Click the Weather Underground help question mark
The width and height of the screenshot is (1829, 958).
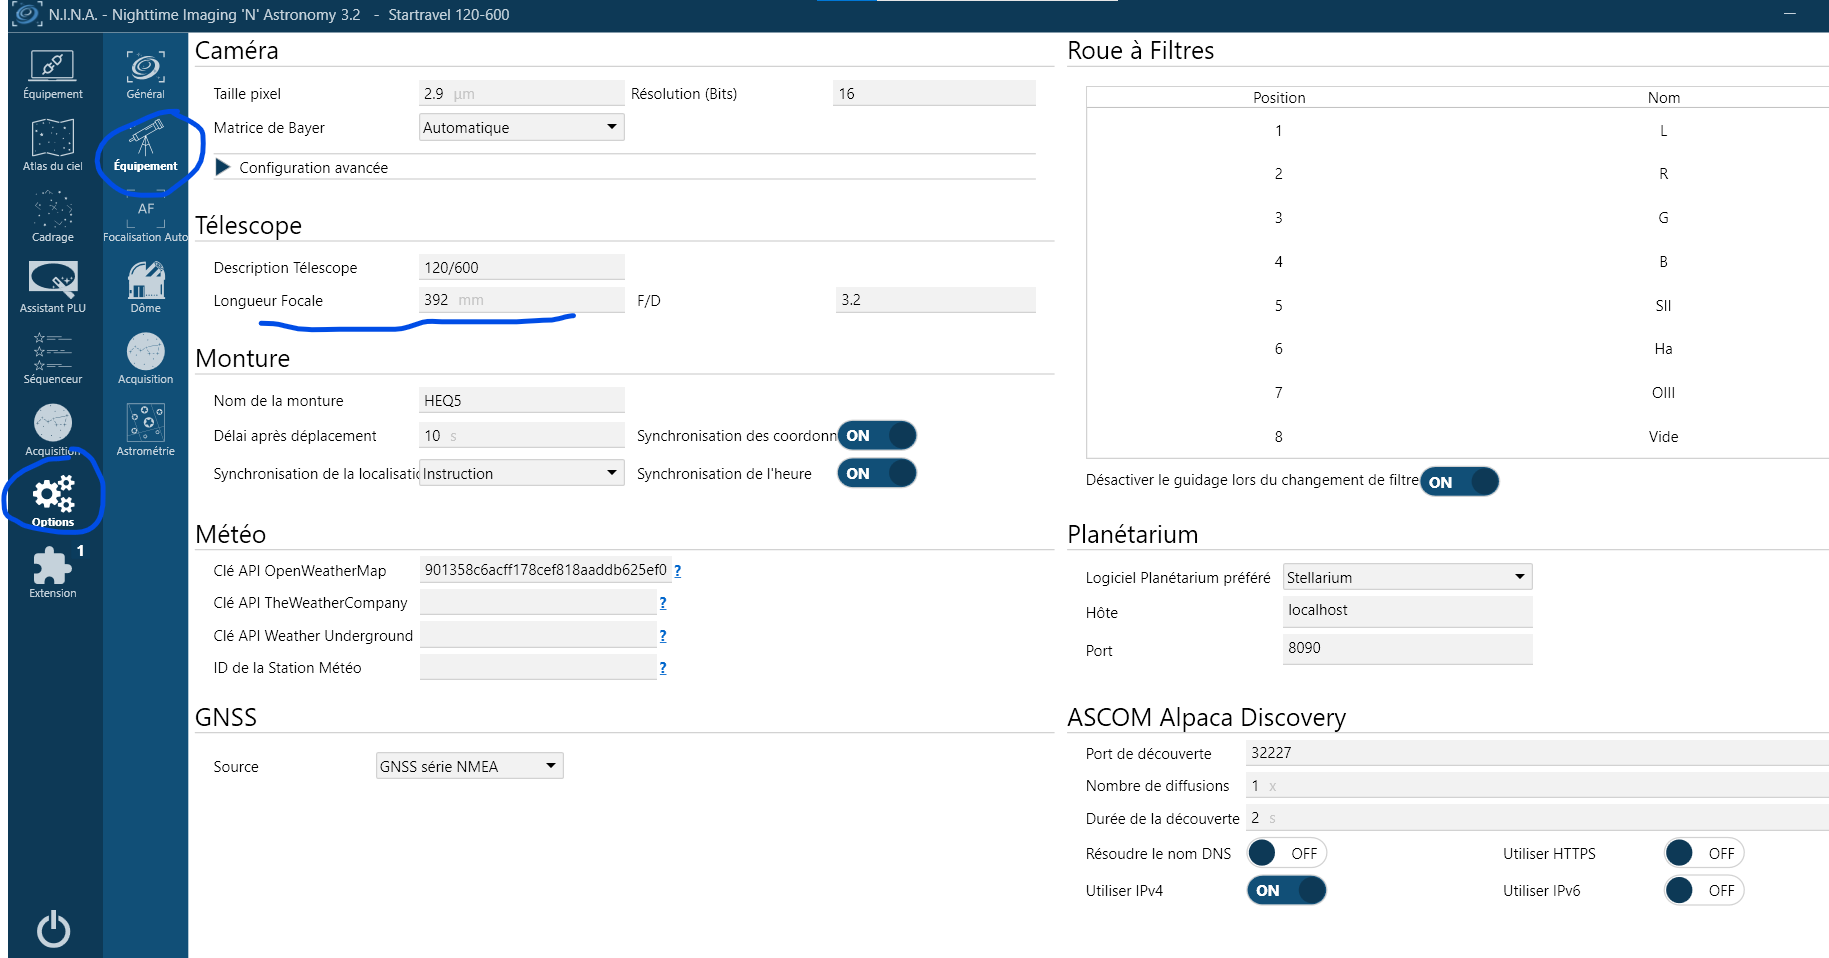[663, 636]
